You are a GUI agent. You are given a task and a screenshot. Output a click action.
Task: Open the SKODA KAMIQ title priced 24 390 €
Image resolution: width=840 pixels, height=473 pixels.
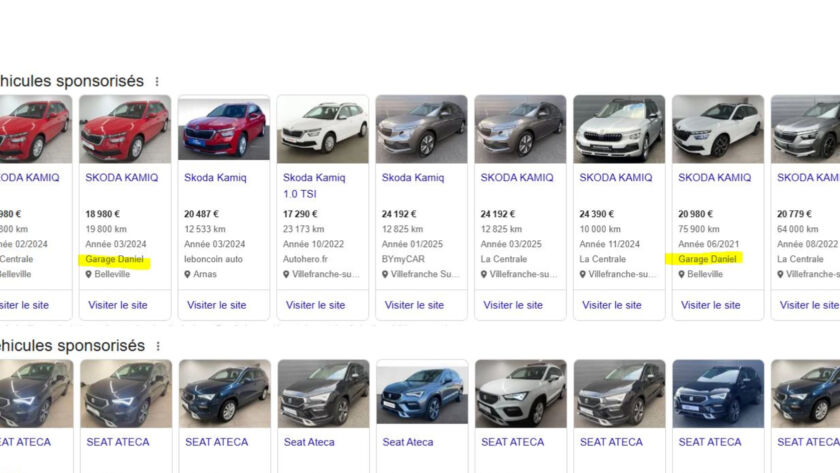click(x=616, y=177)
